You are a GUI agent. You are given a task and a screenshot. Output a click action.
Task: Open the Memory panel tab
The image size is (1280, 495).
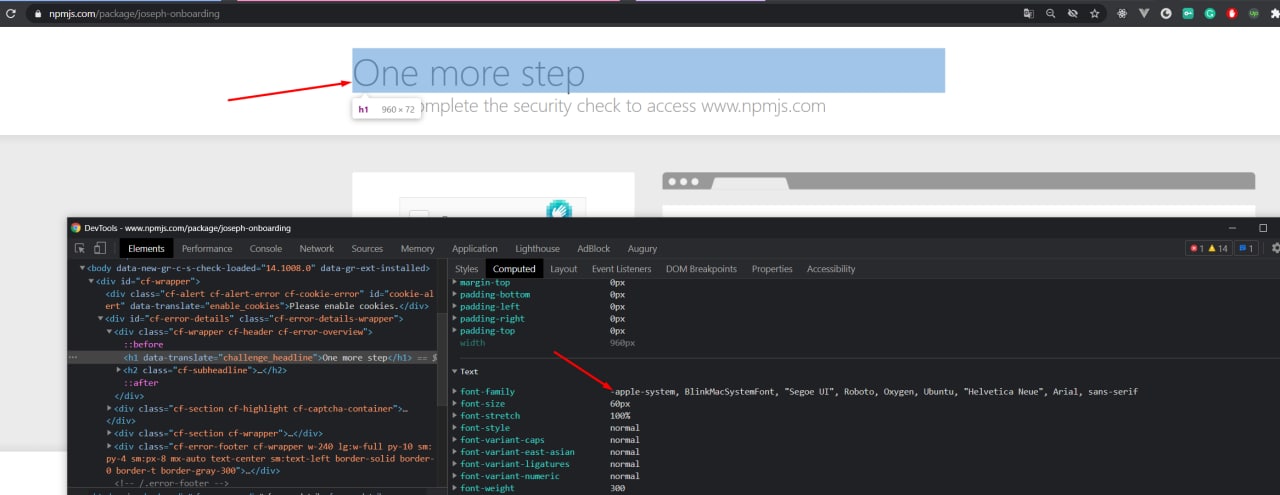coord(417,248)
